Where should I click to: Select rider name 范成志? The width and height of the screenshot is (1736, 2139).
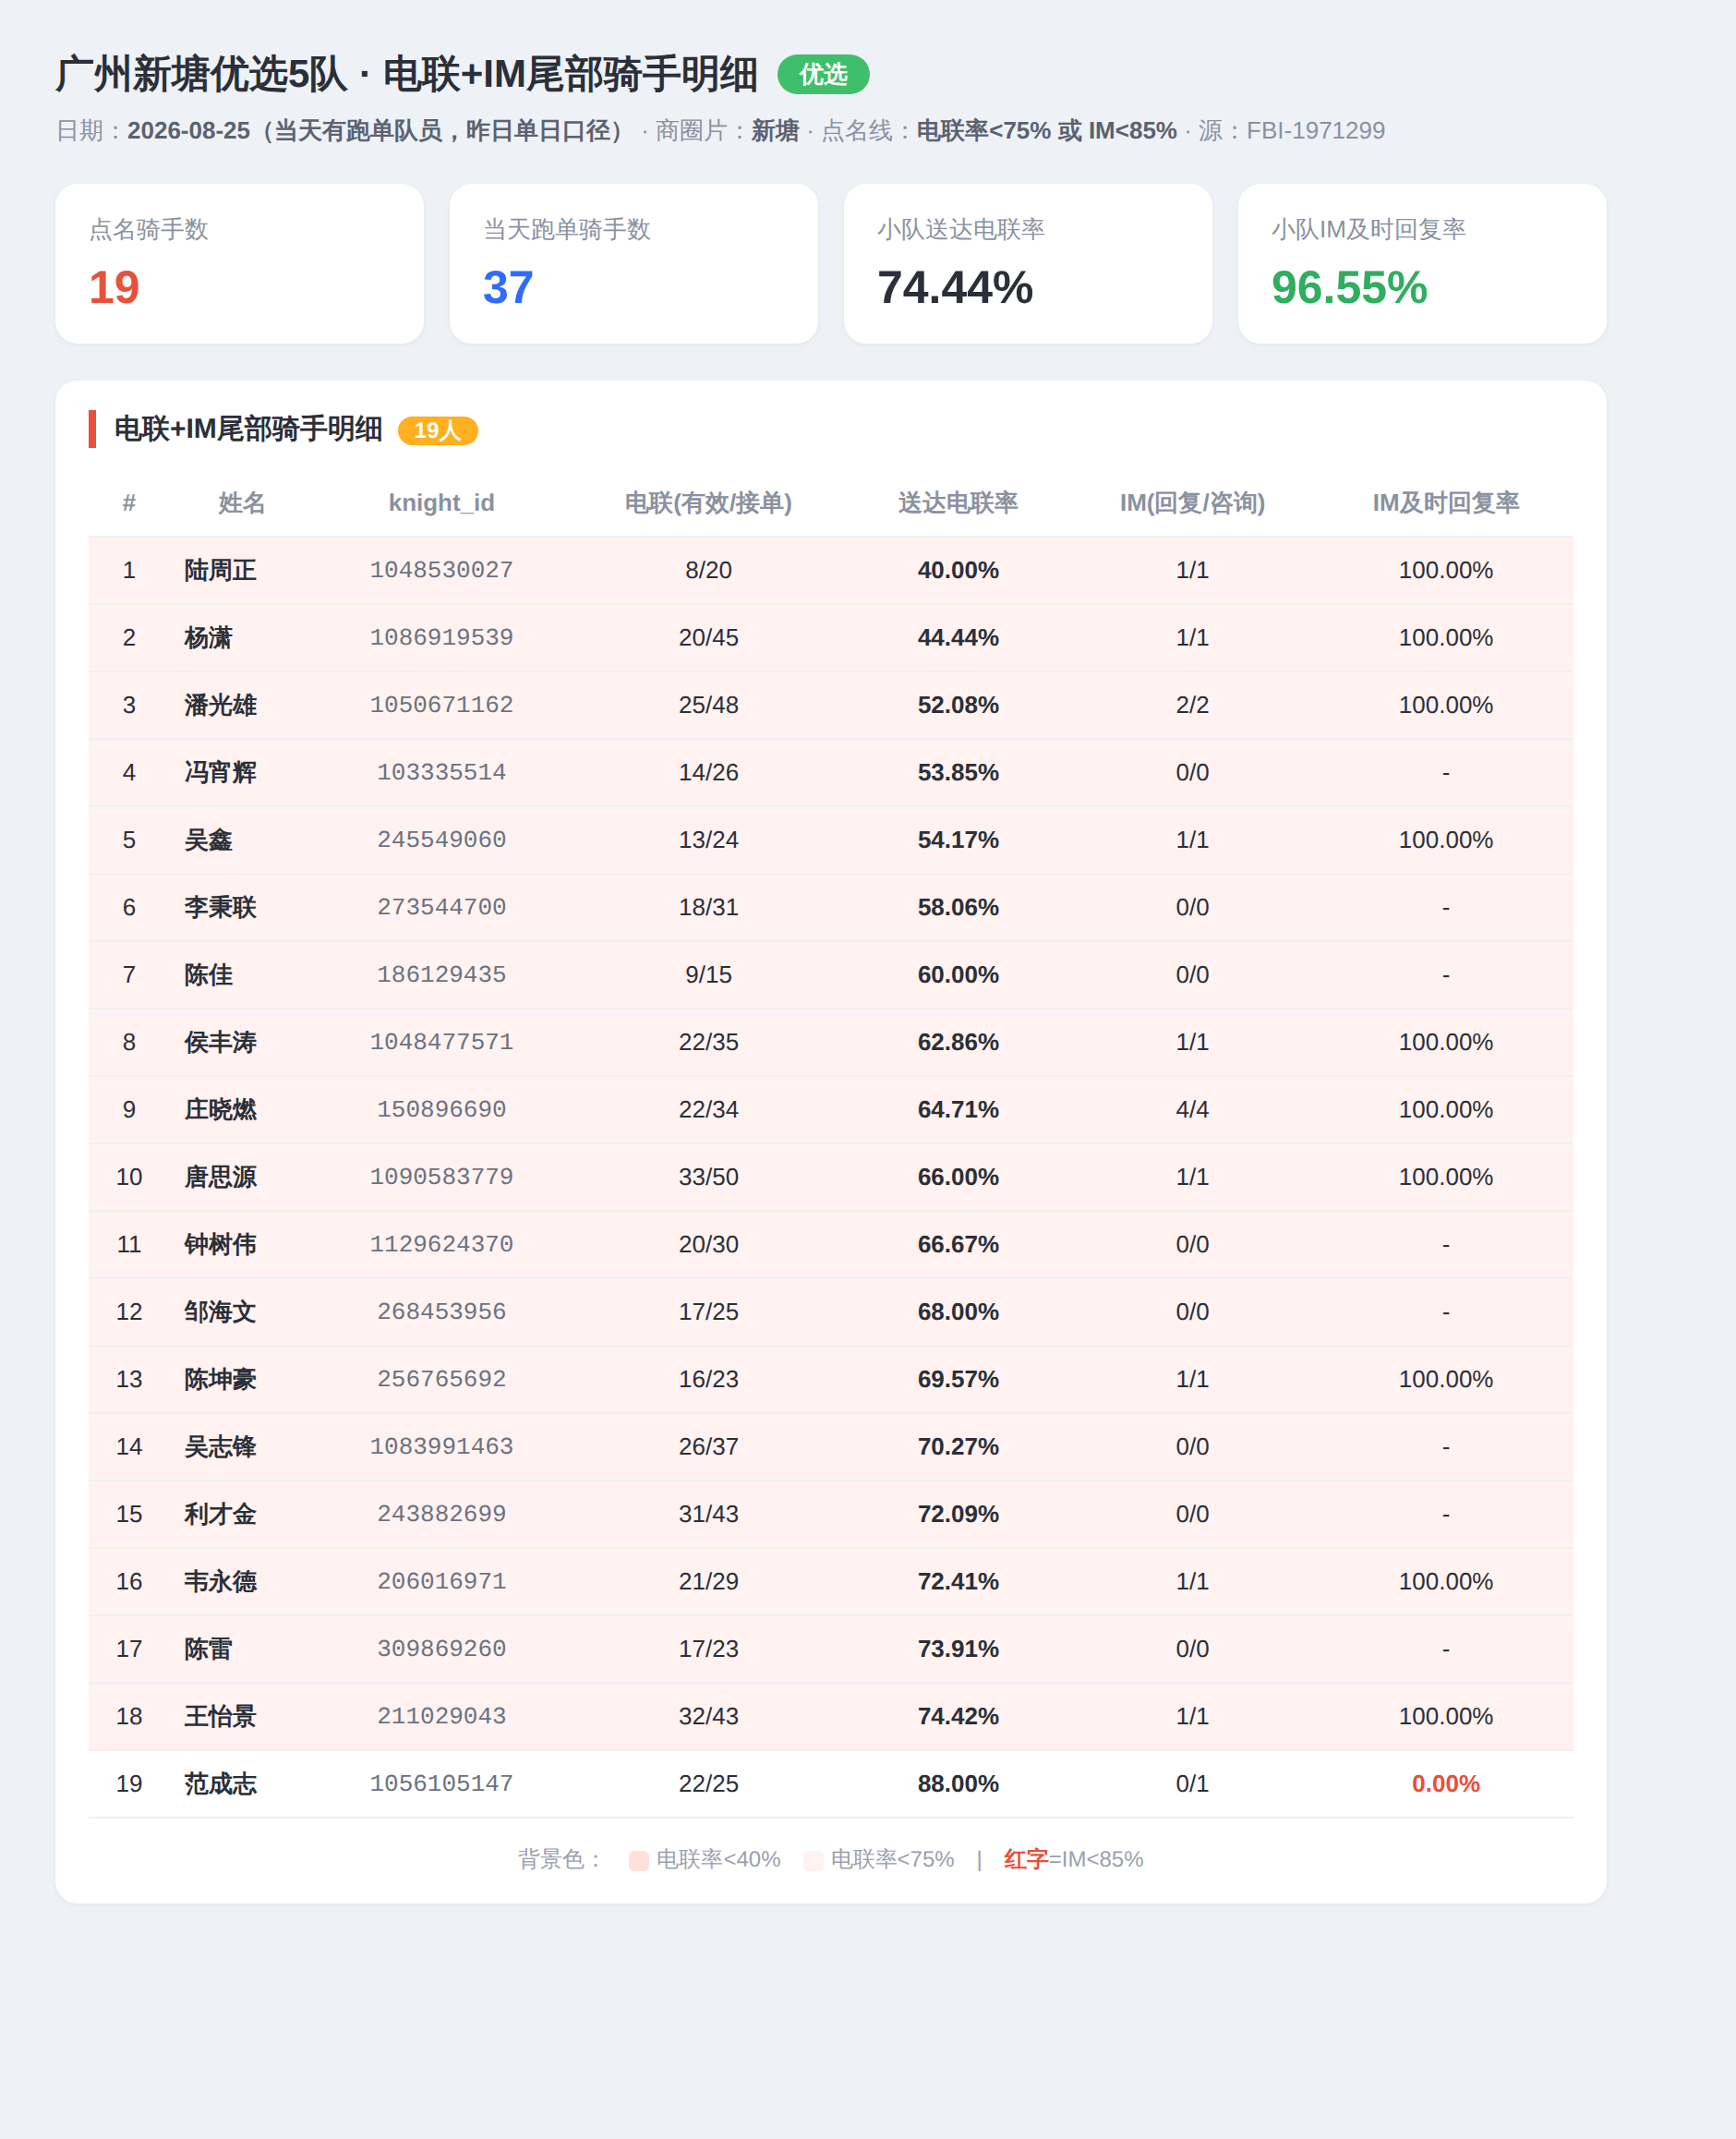(x=220, y=1784)
